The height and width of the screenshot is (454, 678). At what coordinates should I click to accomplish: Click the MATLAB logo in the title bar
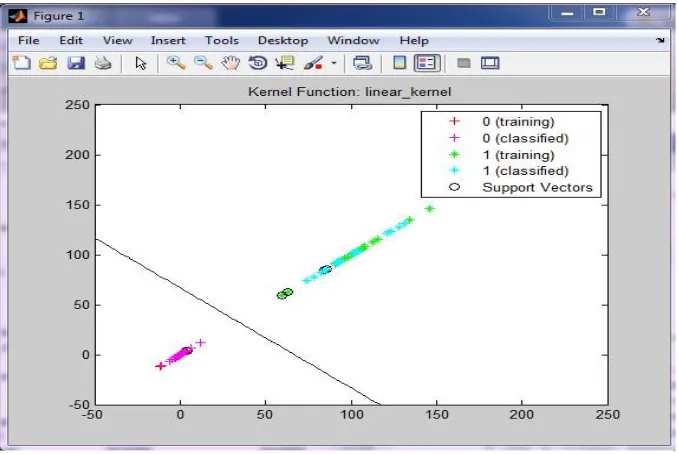point(17,16)
